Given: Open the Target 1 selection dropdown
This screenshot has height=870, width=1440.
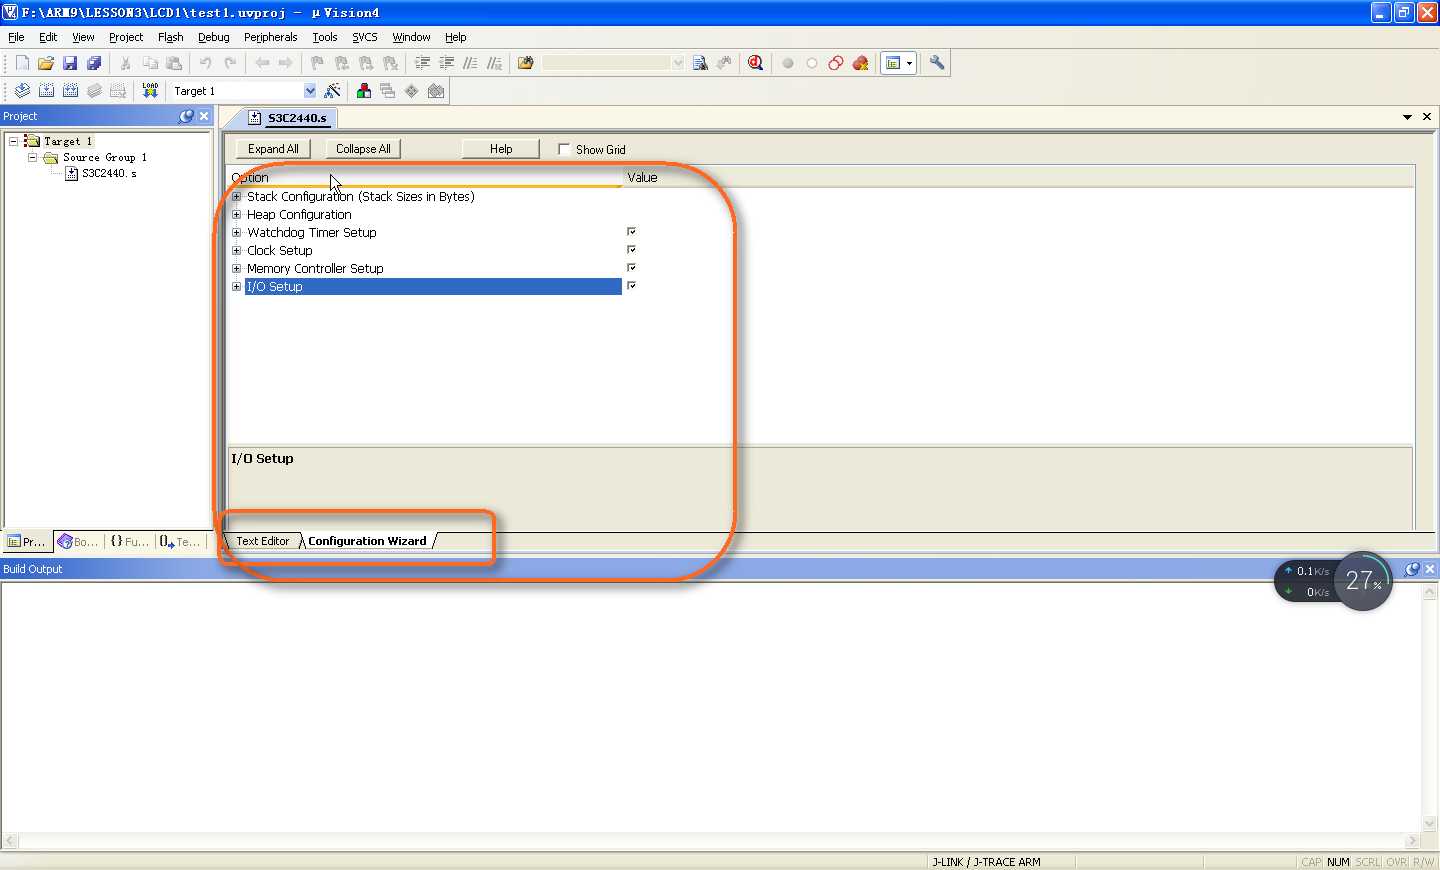Looking at the screenshot, I should [310, 91].
